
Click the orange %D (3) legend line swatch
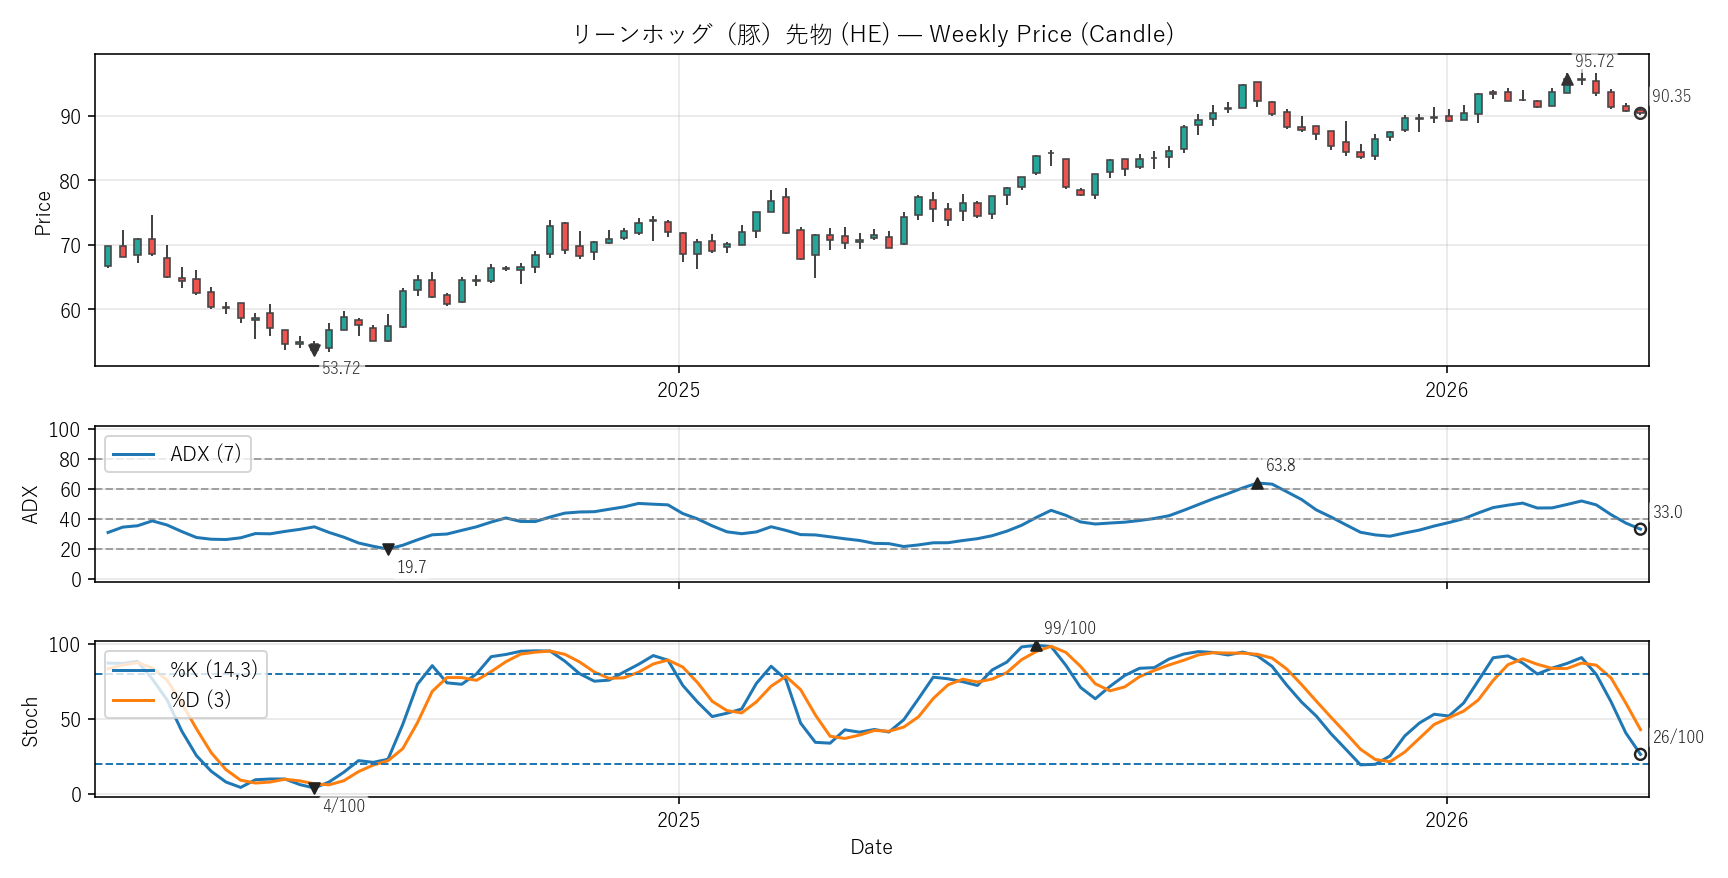133,700
